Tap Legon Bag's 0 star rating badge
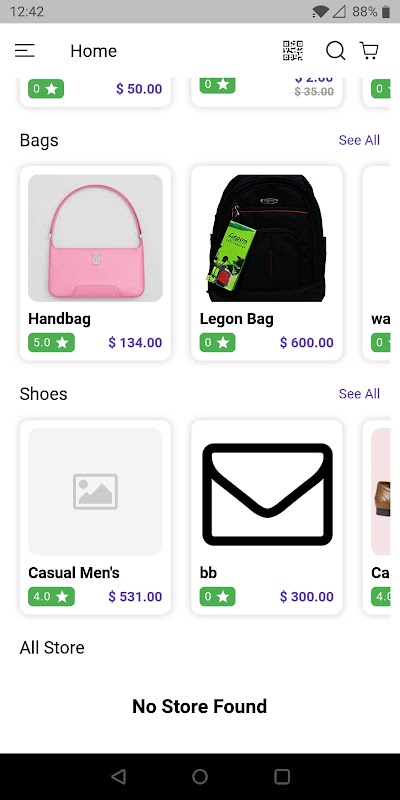 point(217,342)
